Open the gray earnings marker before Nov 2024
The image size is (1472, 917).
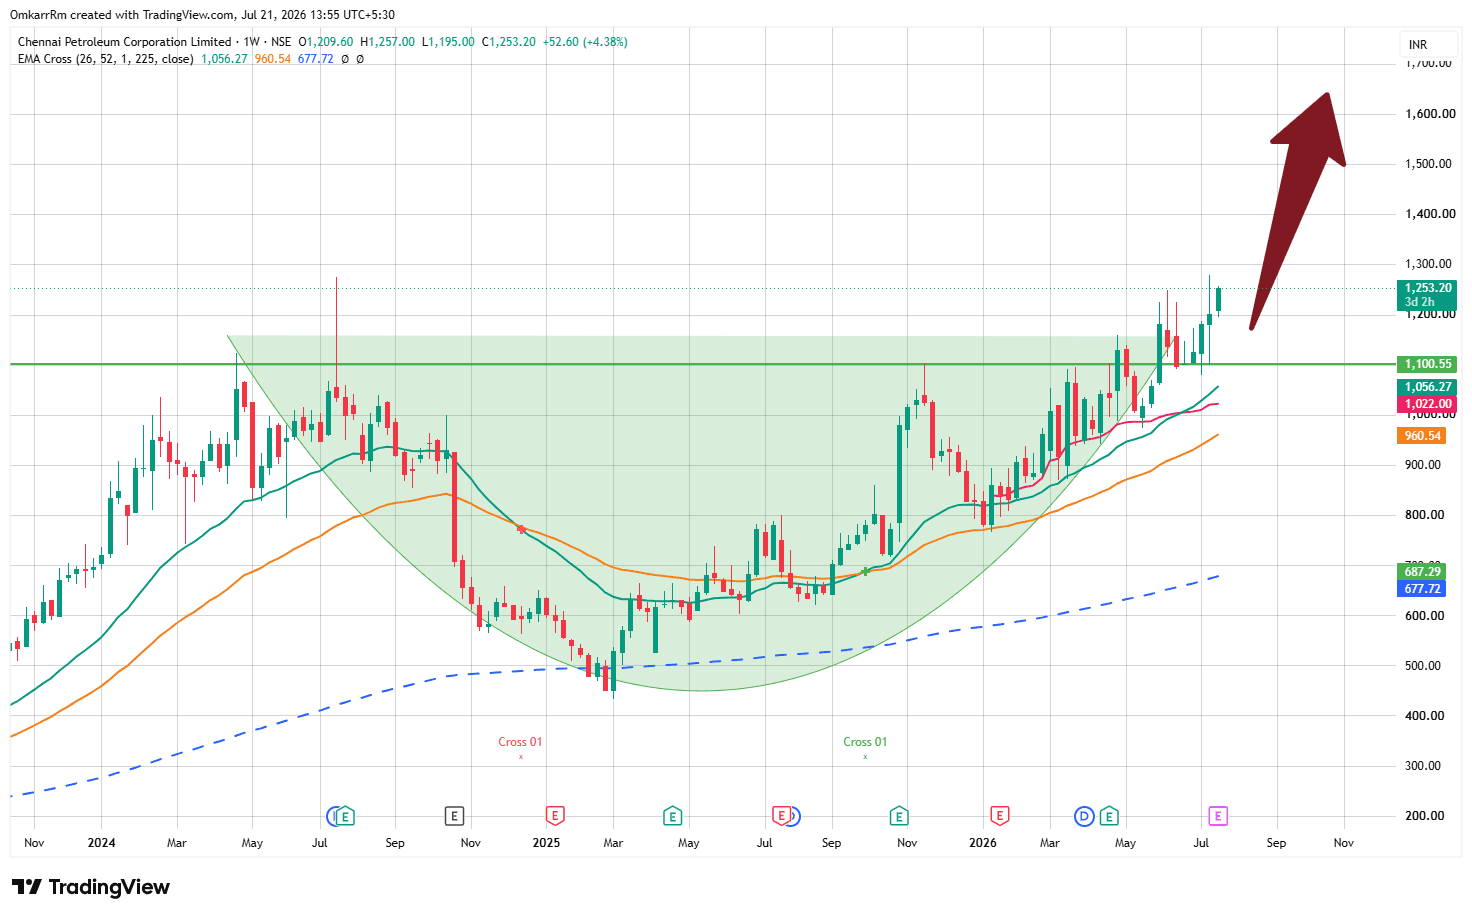tap(454, 816)
